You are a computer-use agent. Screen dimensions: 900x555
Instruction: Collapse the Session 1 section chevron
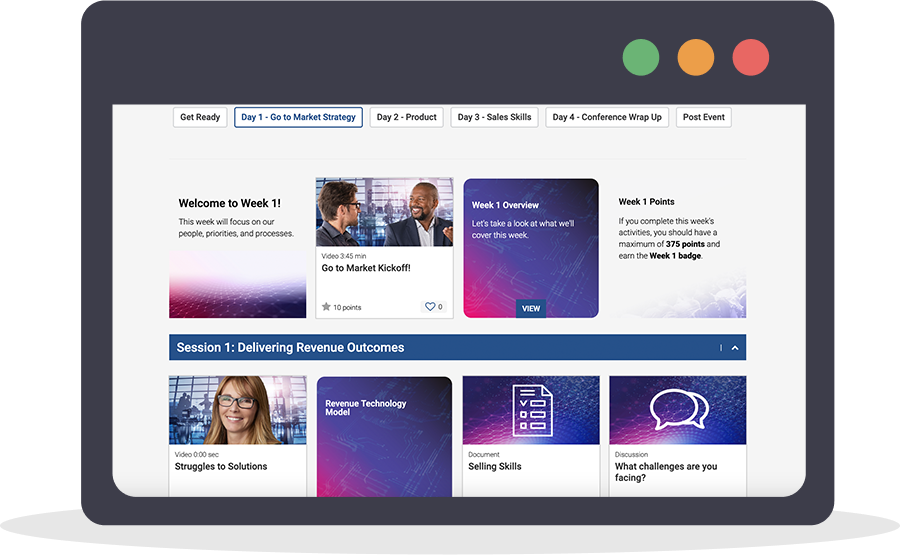tap(735, 348)
